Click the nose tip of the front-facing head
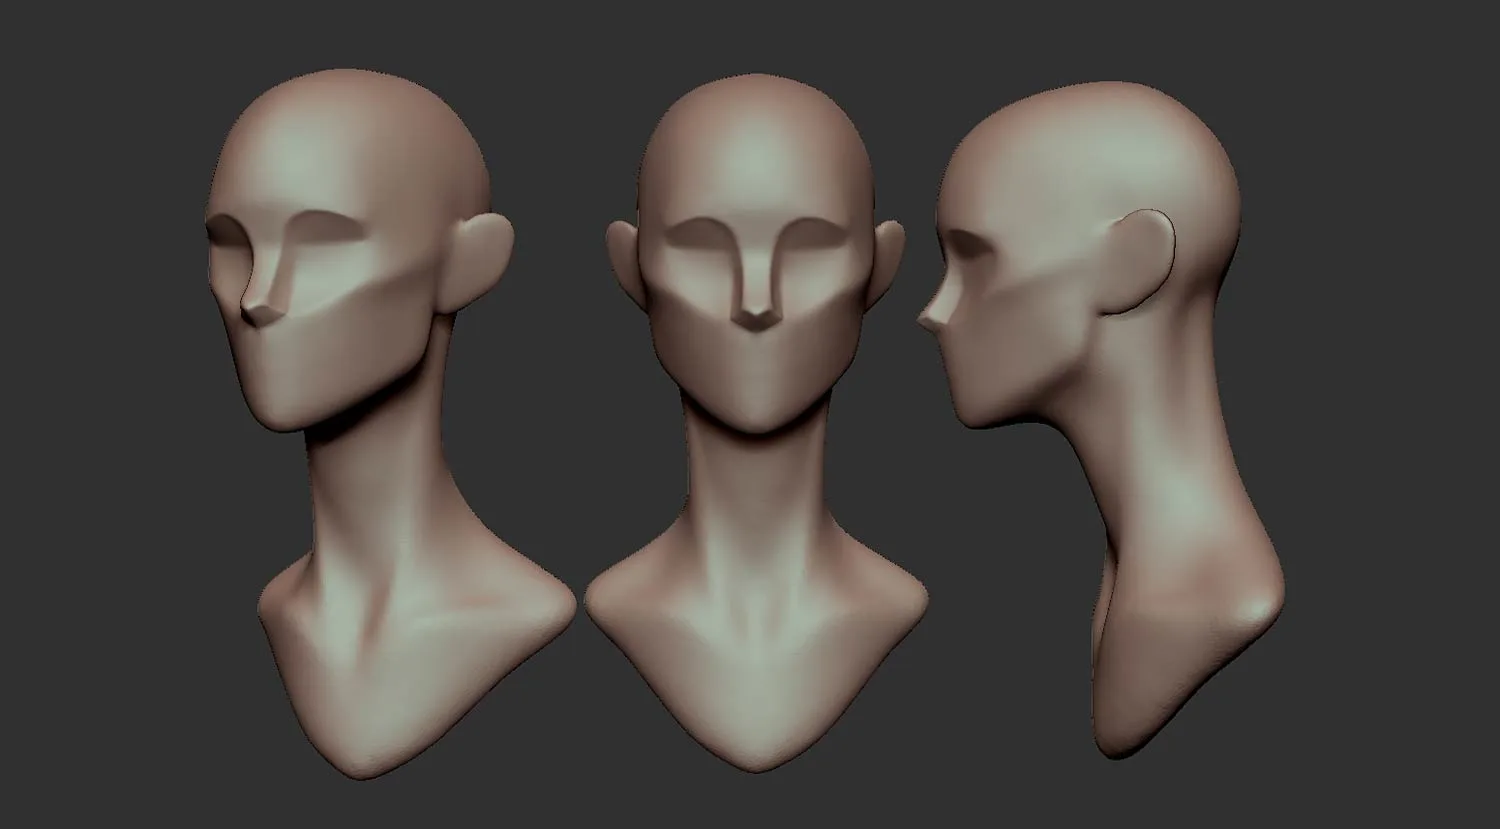Screen dimensions: 1500x829 (x=759, y=320)
